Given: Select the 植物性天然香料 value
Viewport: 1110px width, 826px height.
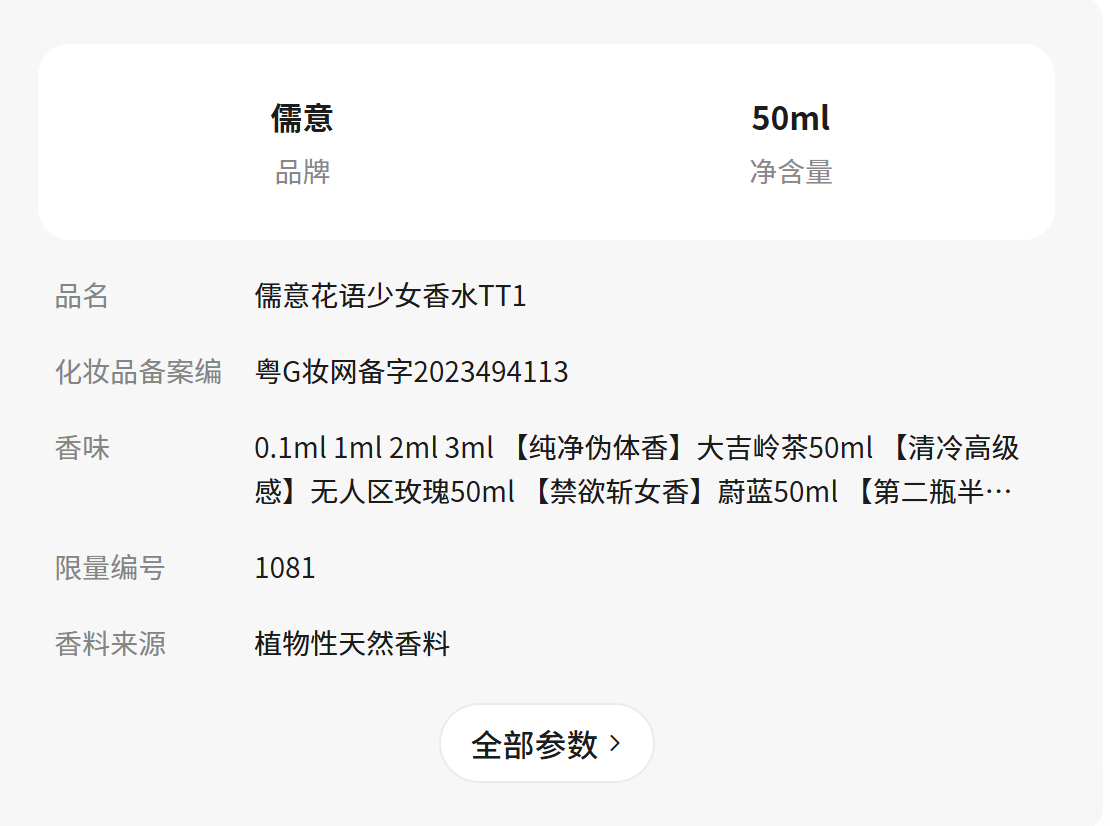Looking at the screenshot, I should click(x=352, y=644).
